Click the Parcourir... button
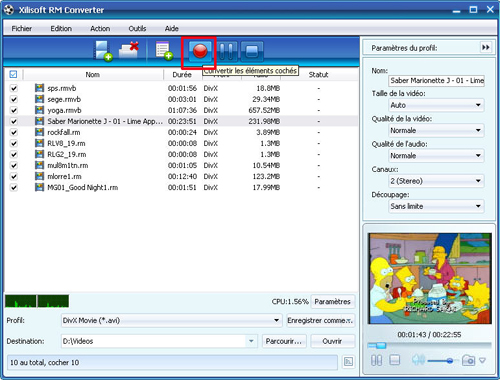Screen dimensions: 500x380 284,341
